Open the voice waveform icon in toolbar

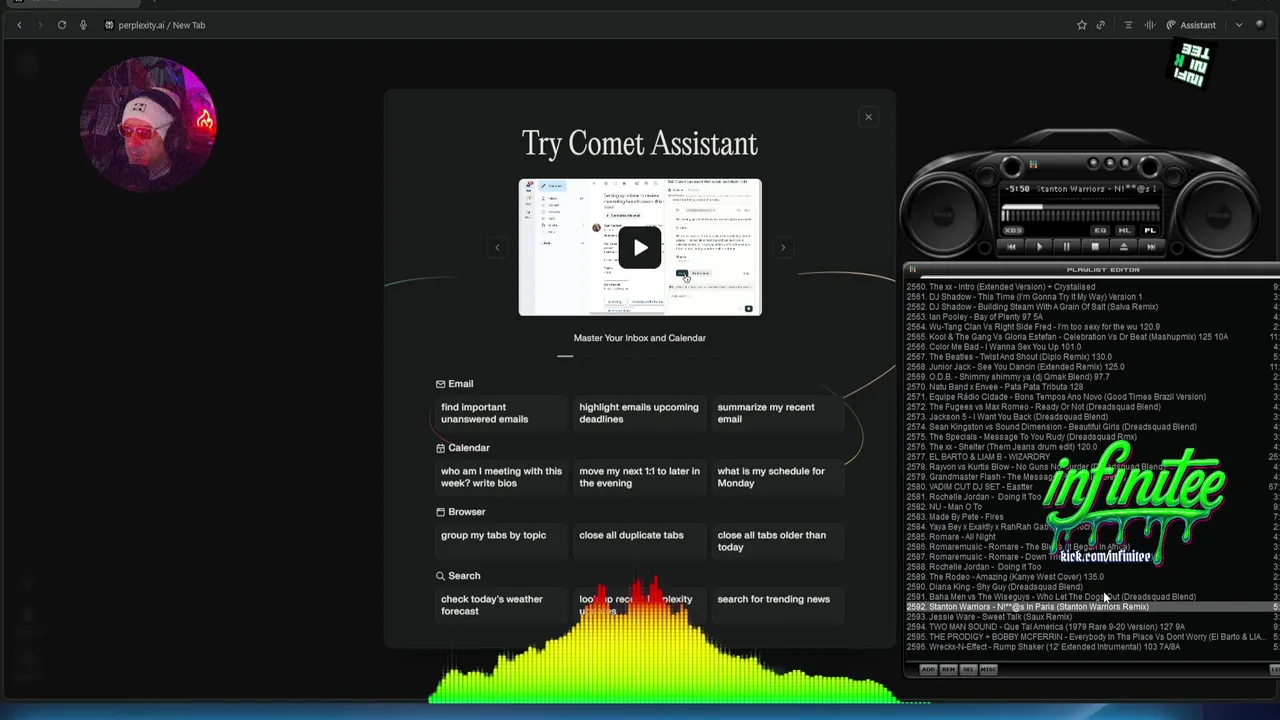pos(1150,25)
